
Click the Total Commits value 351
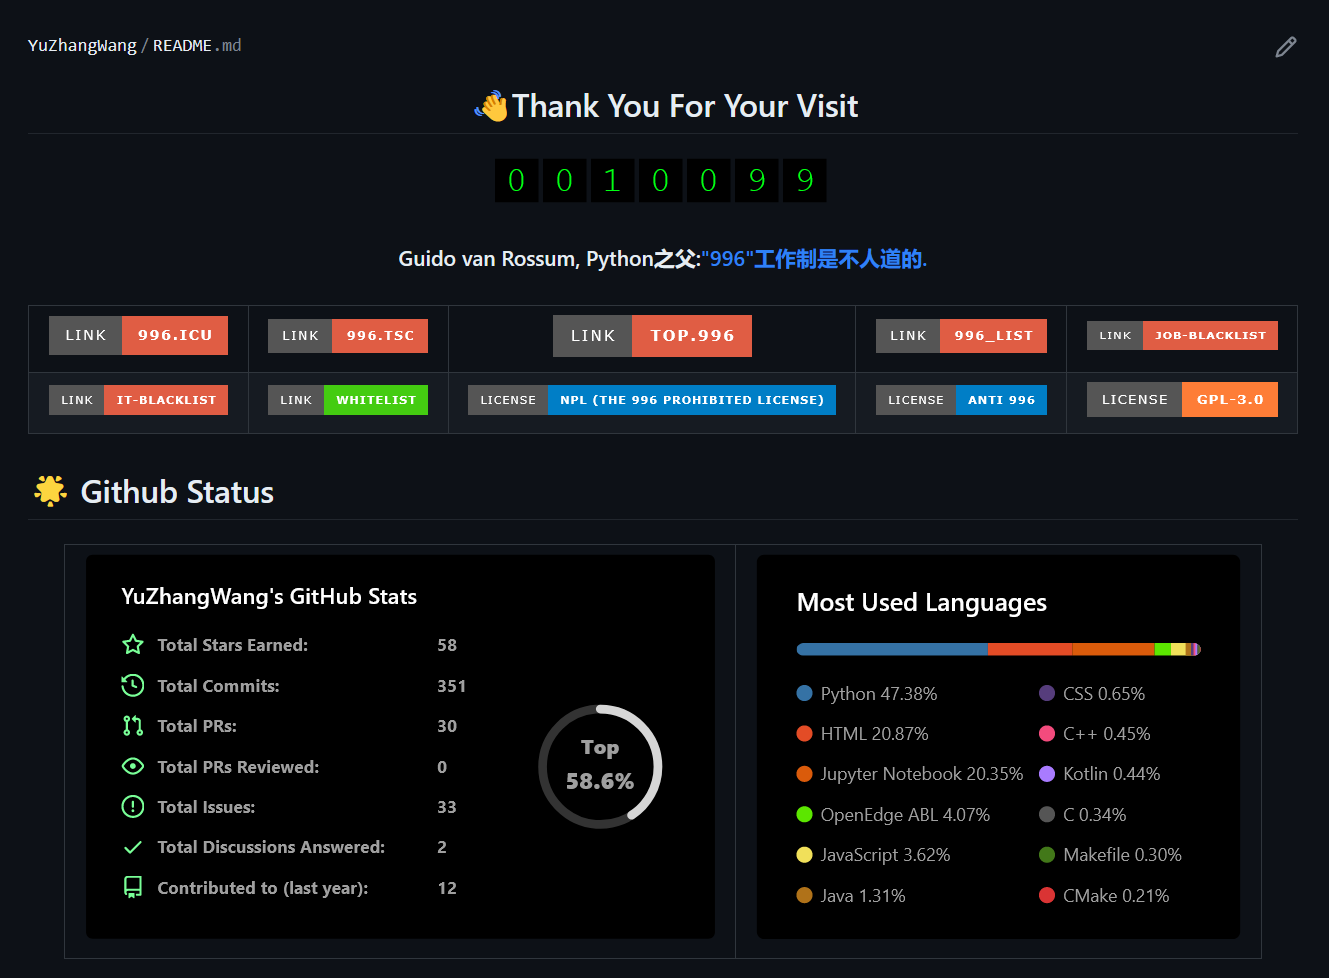tap(452, 686)
